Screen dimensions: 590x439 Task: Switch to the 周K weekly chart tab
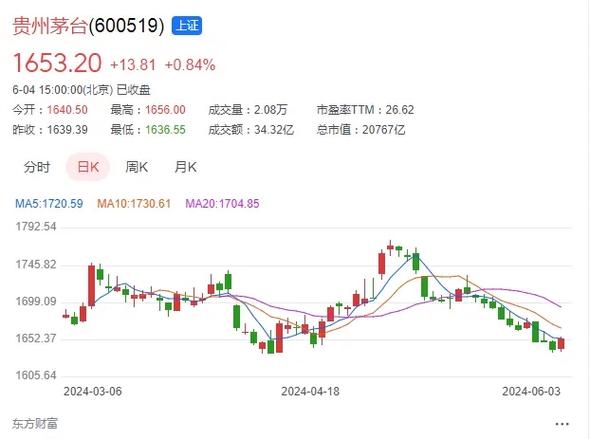[x=137, y=167]
